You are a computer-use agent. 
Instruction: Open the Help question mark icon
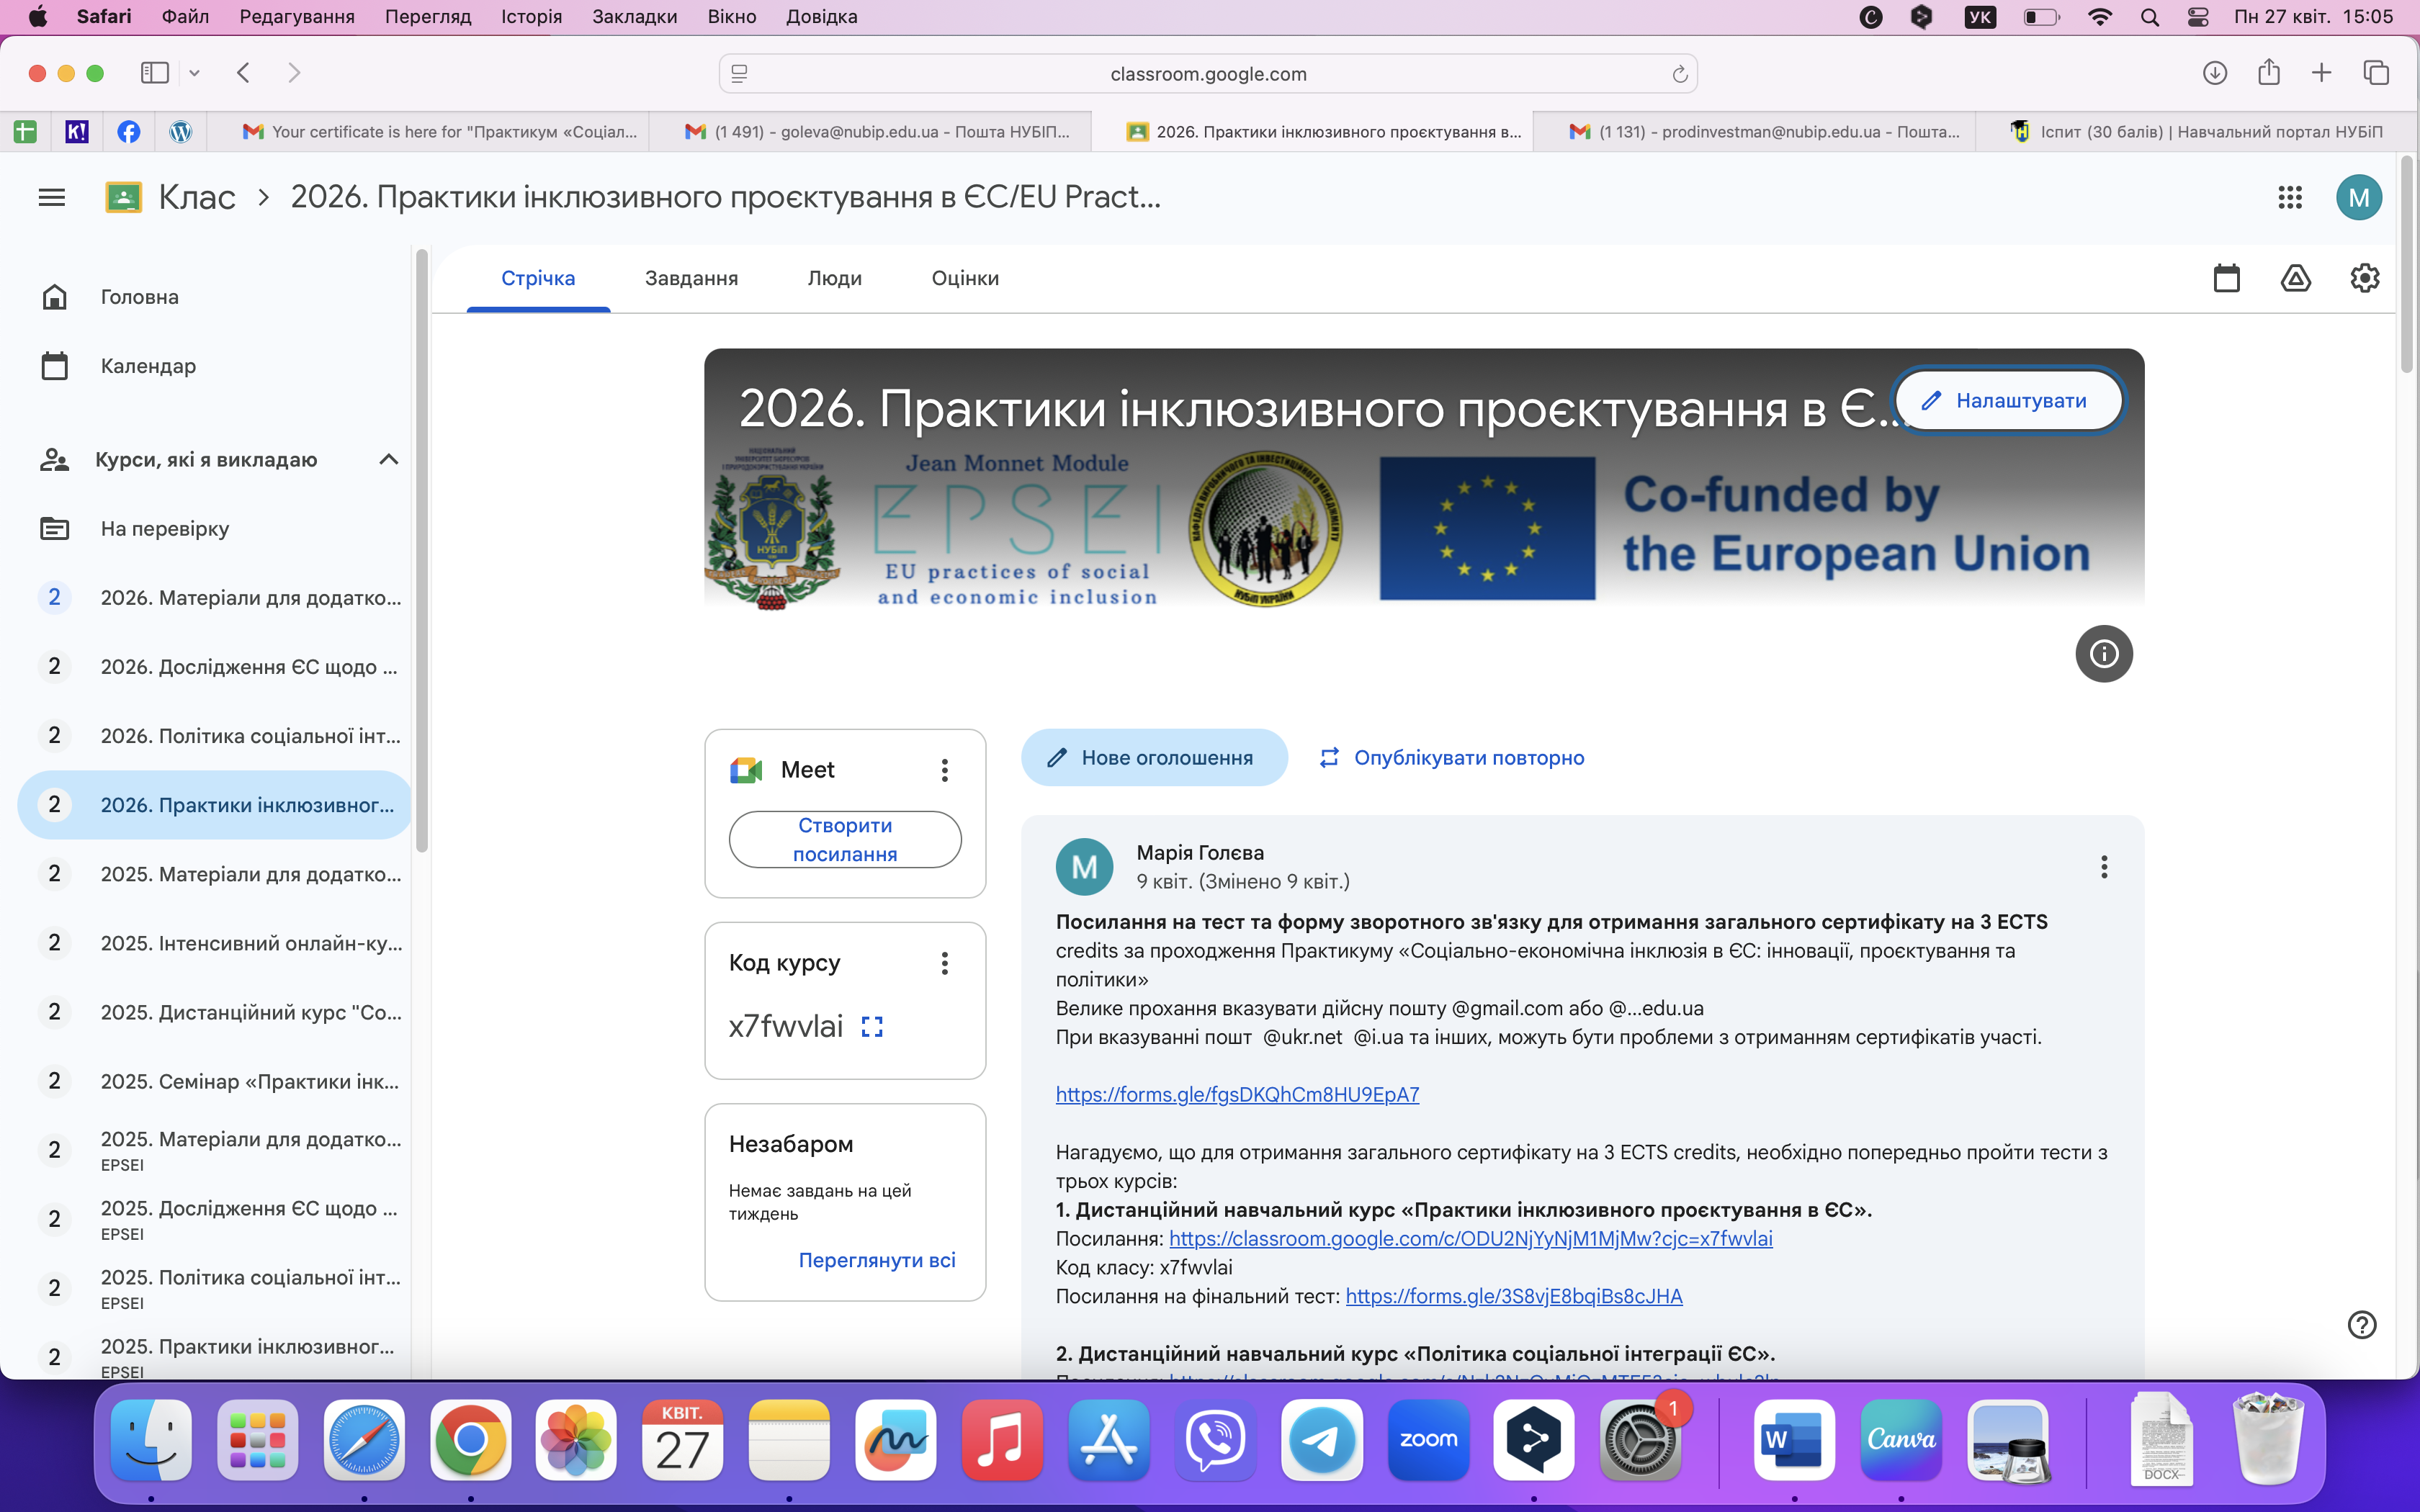[2361, 1325]
